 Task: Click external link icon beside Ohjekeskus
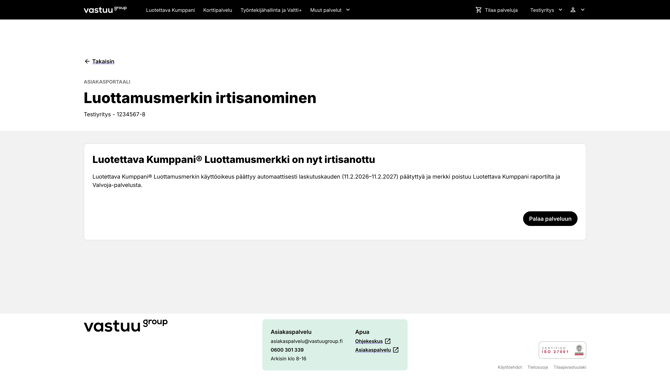point(388,341)
